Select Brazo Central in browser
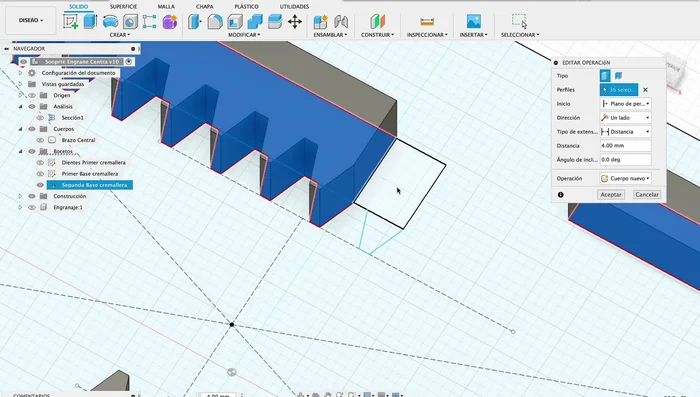700x397 pixels. tap(78, 140)
